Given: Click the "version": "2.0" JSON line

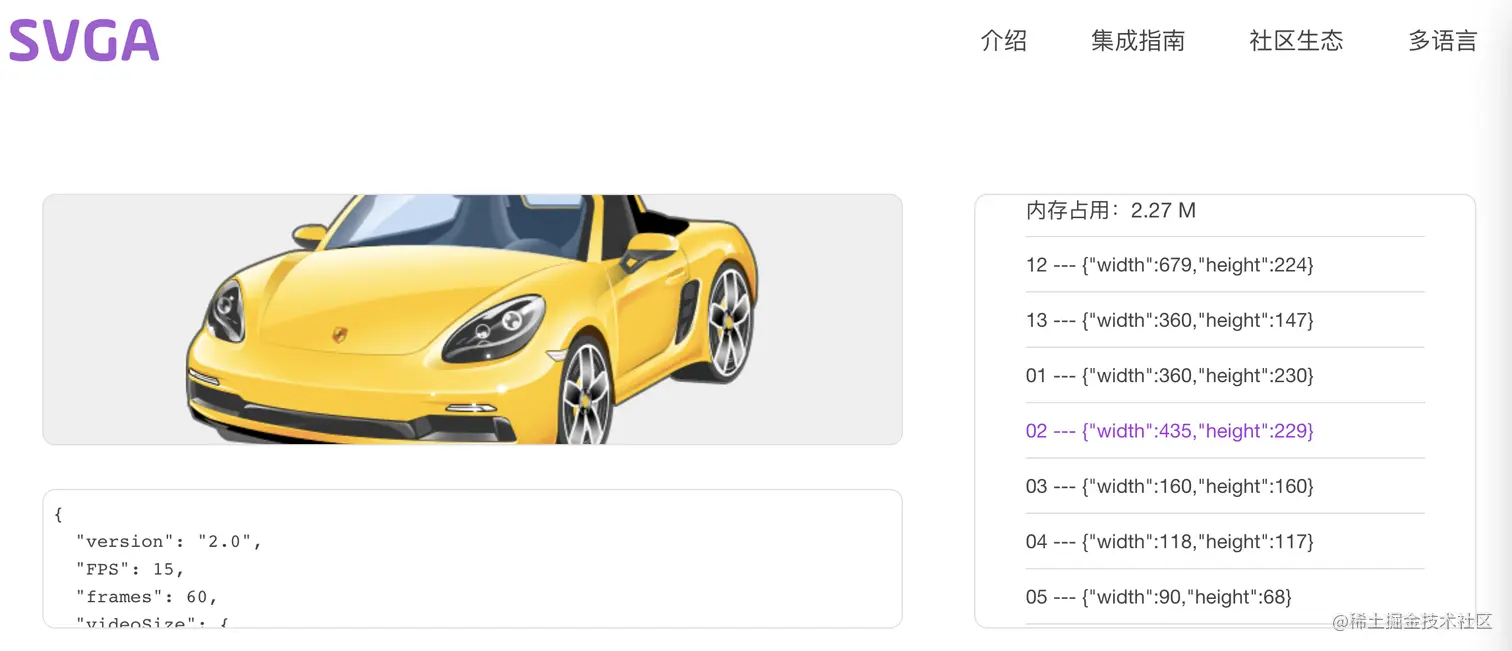Looking at the screenshot, I should [169, 541].
